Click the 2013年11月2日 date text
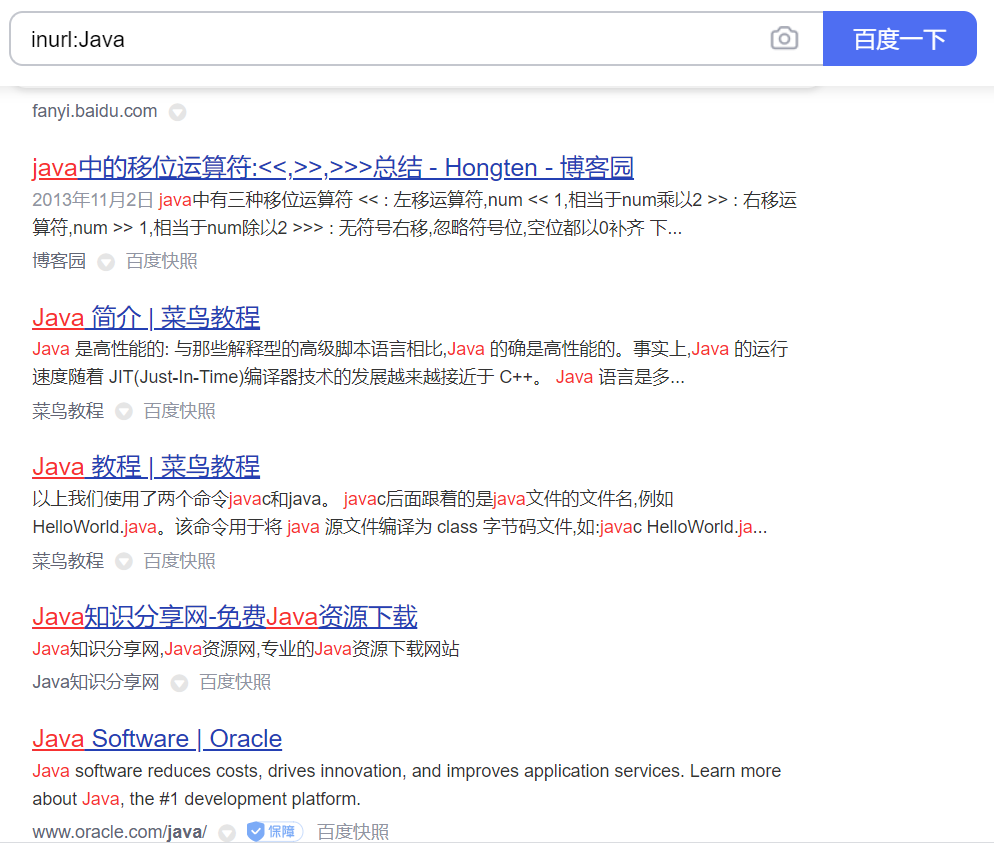The height and width of the screenshot is (846, 994). pos(93,200)
